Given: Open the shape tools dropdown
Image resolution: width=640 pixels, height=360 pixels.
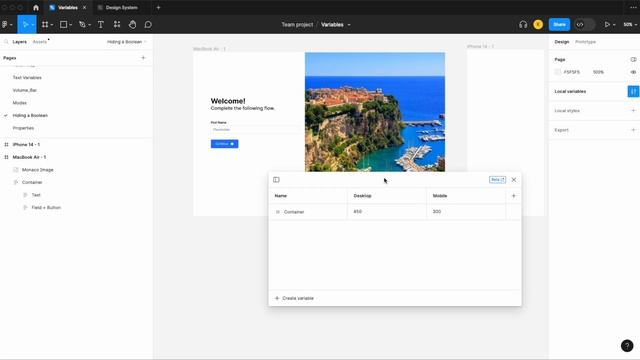Looking at the screenshot, I should (x=71, y=25).
